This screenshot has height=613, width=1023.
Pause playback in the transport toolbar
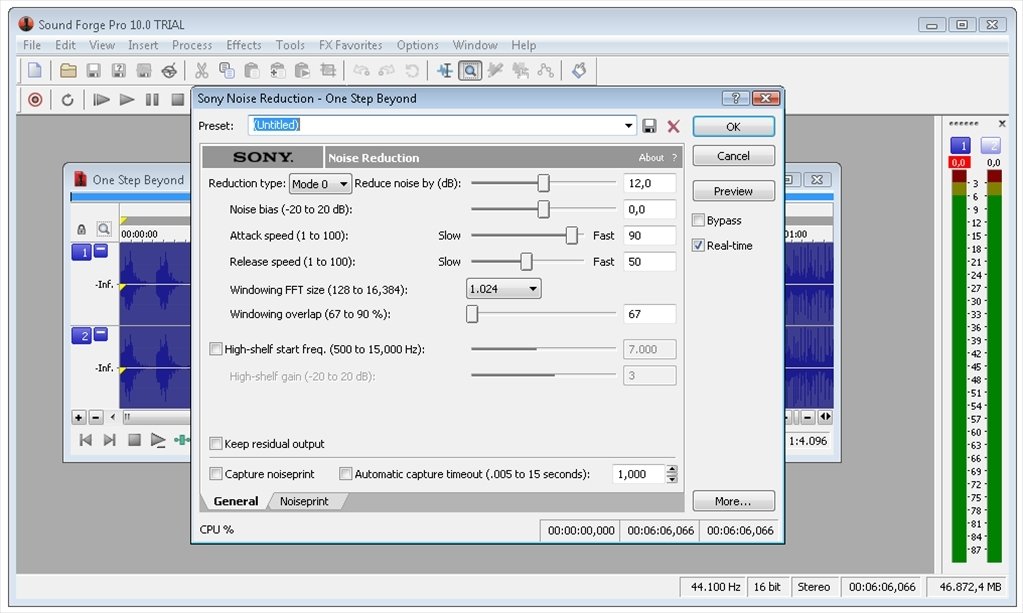click(x=152, y=100)
